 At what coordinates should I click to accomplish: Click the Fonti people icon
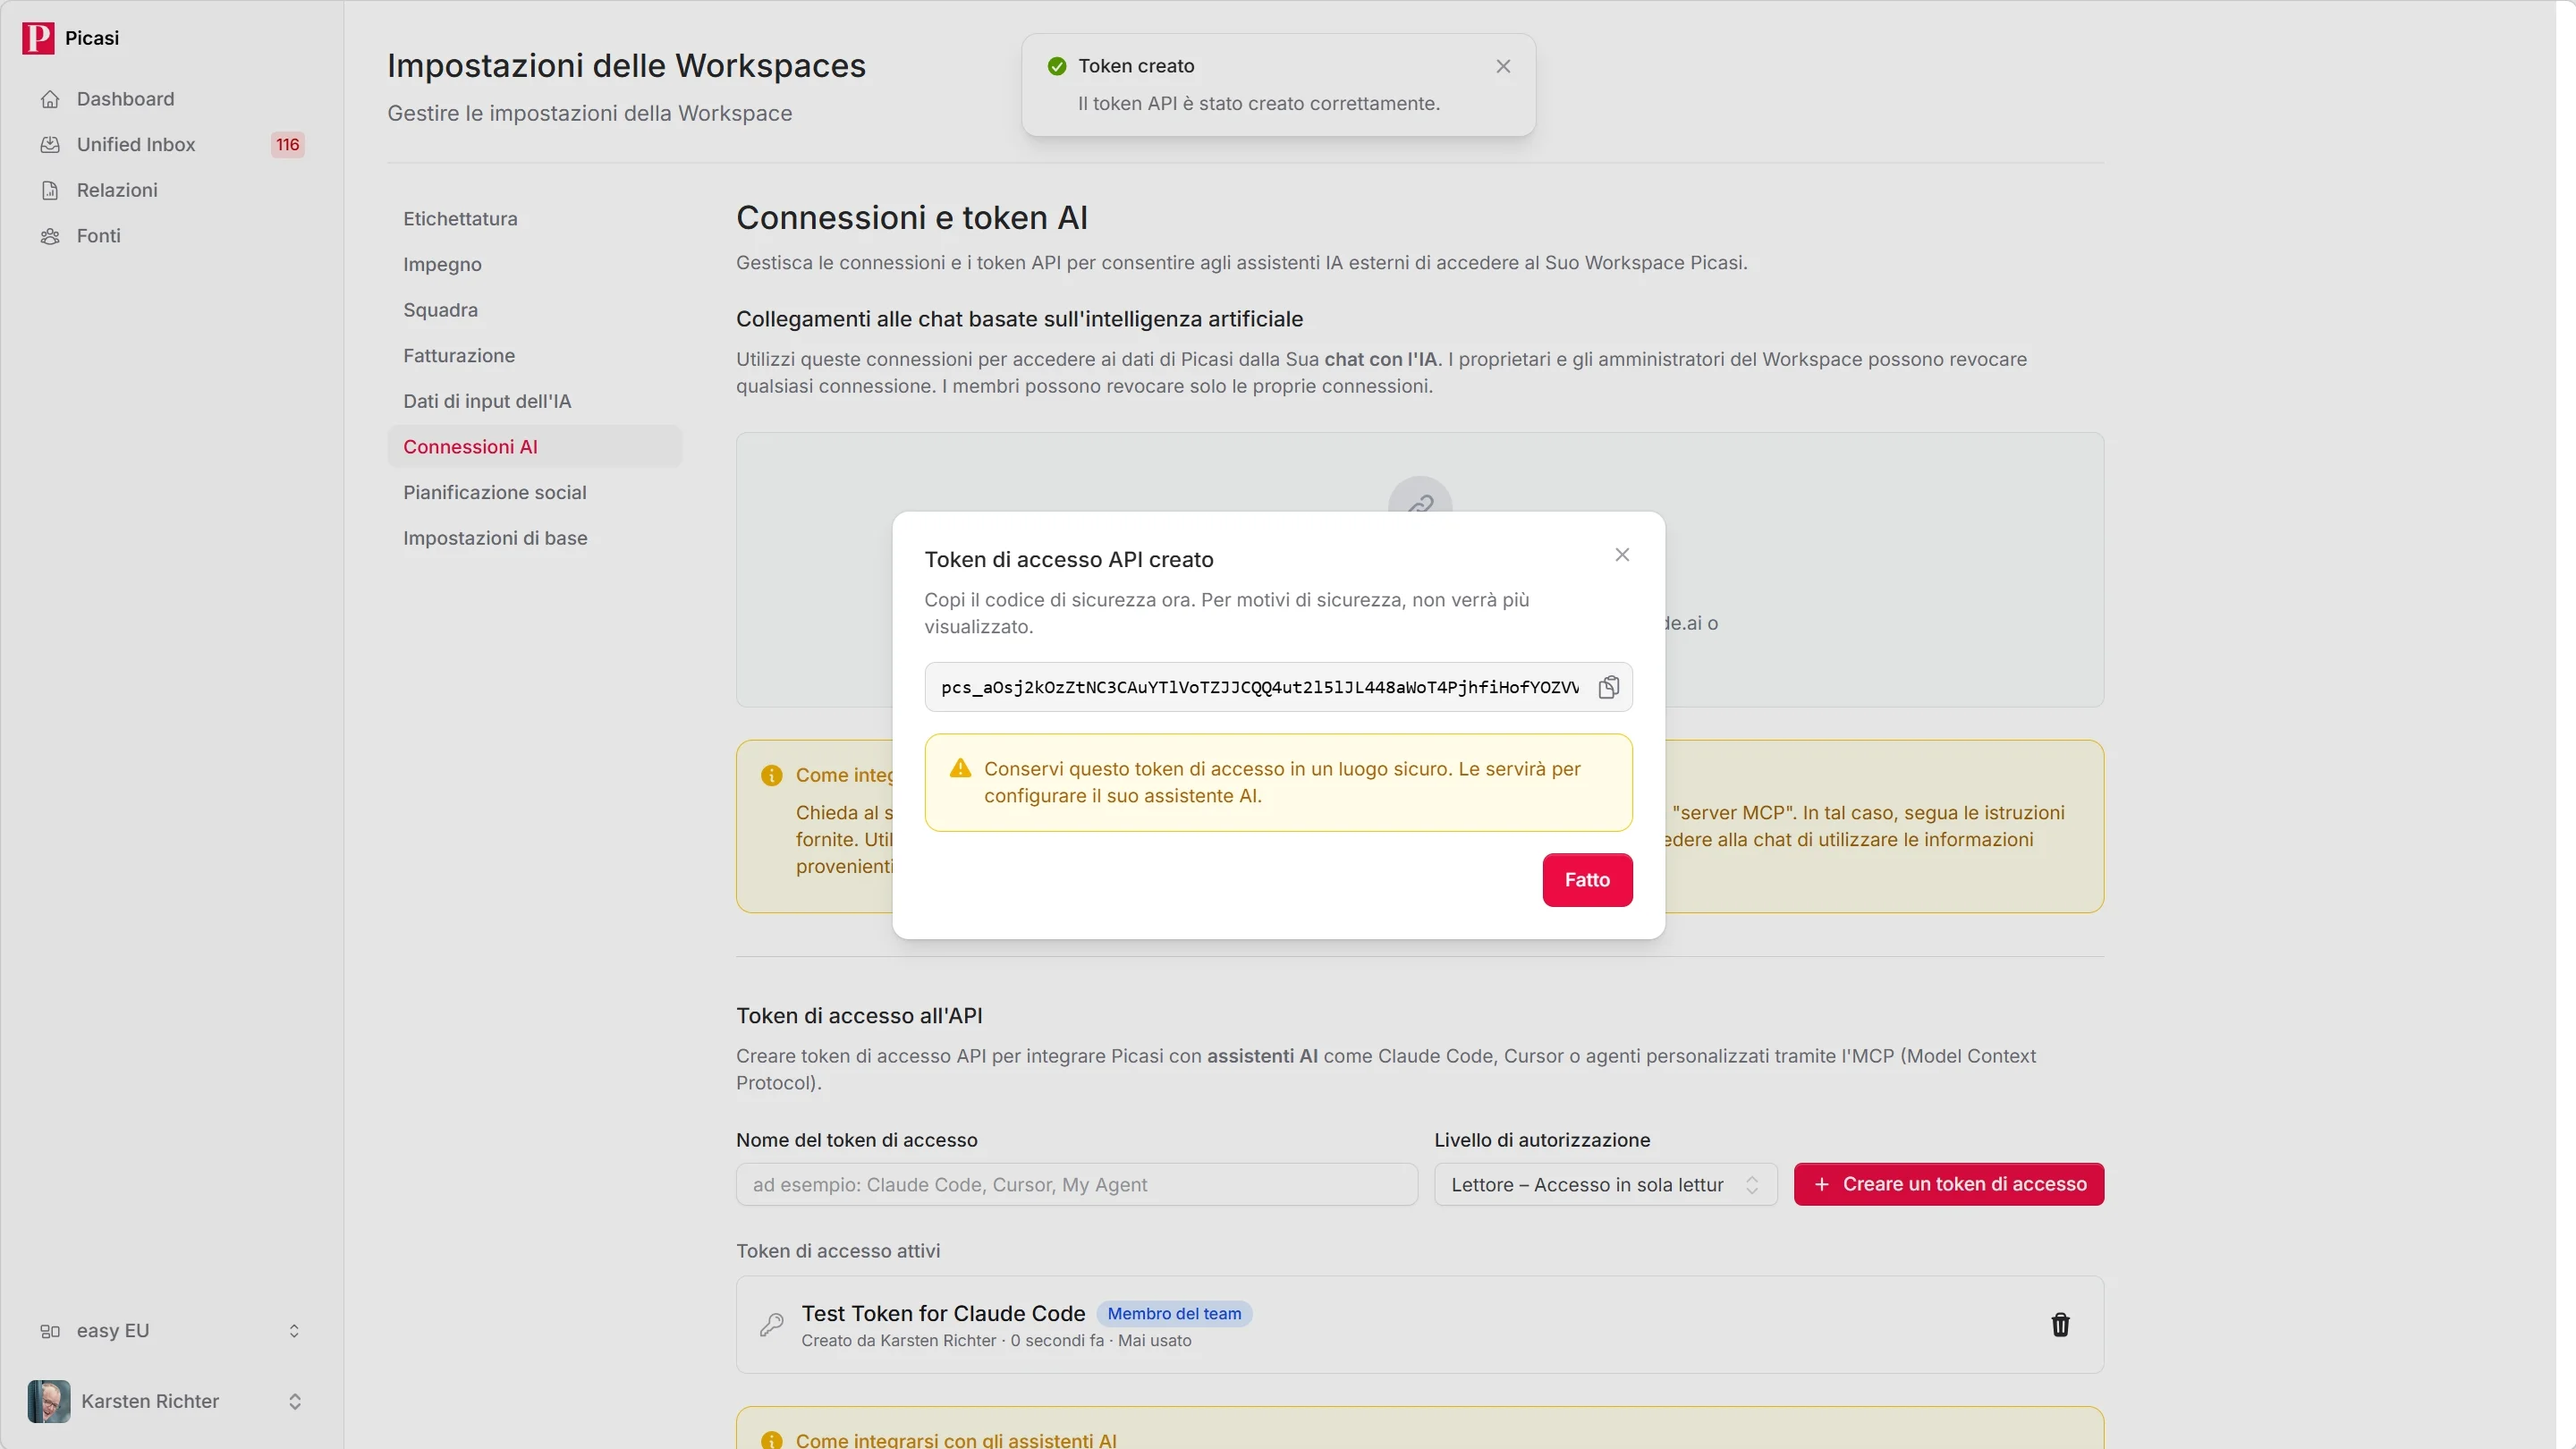coord(50,236)
